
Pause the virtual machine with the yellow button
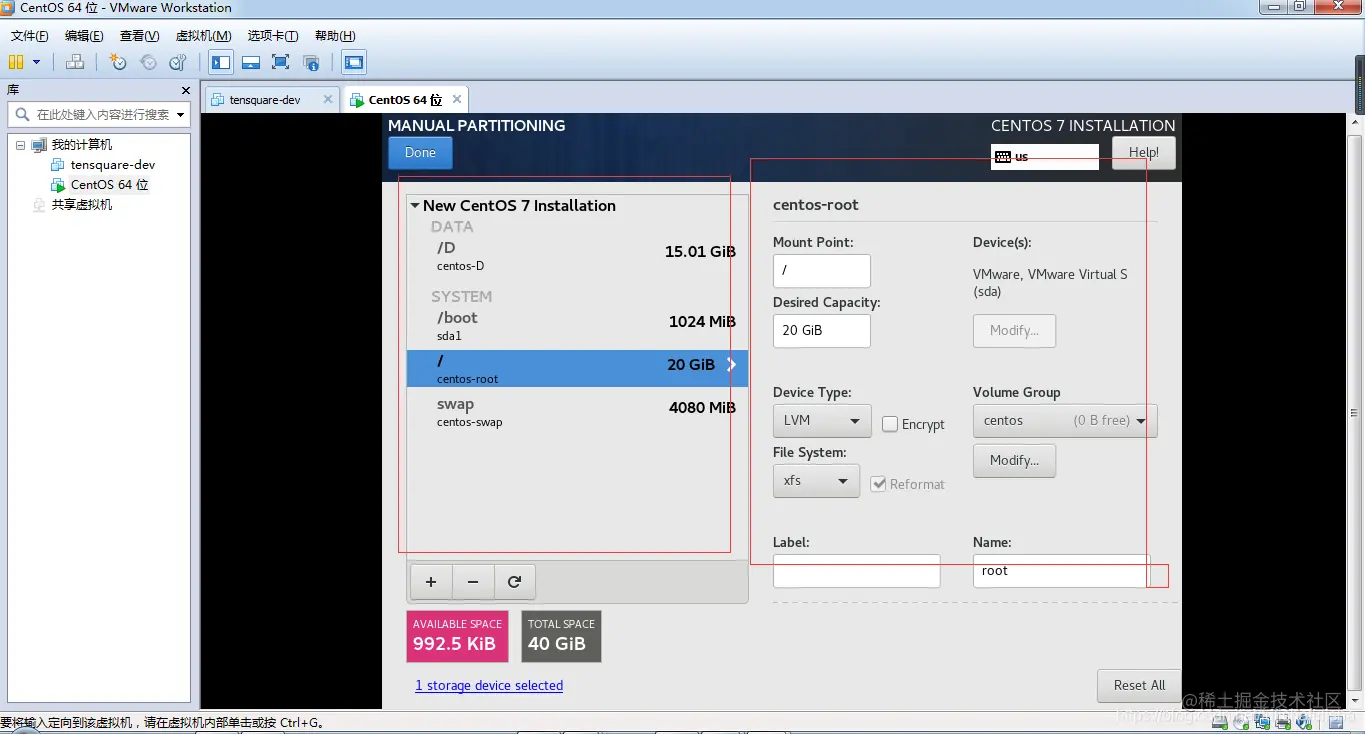click(x=16, y=62)
